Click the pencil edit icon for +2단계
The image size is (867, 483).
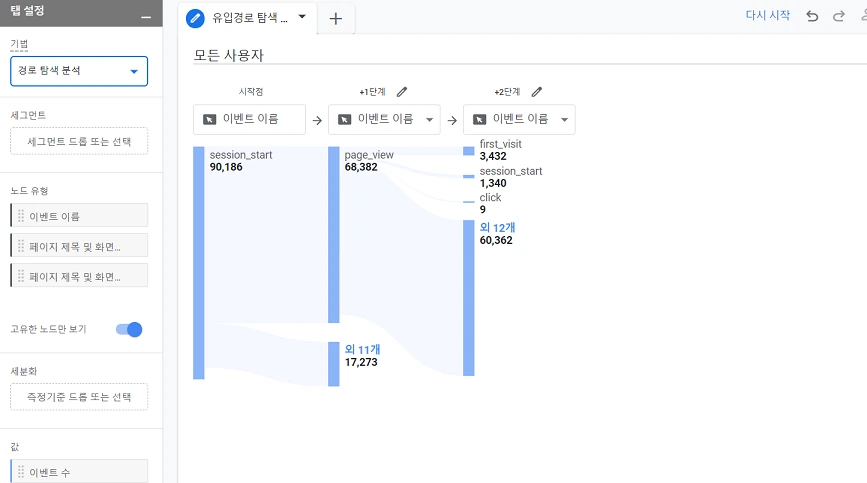pos(537,92)
